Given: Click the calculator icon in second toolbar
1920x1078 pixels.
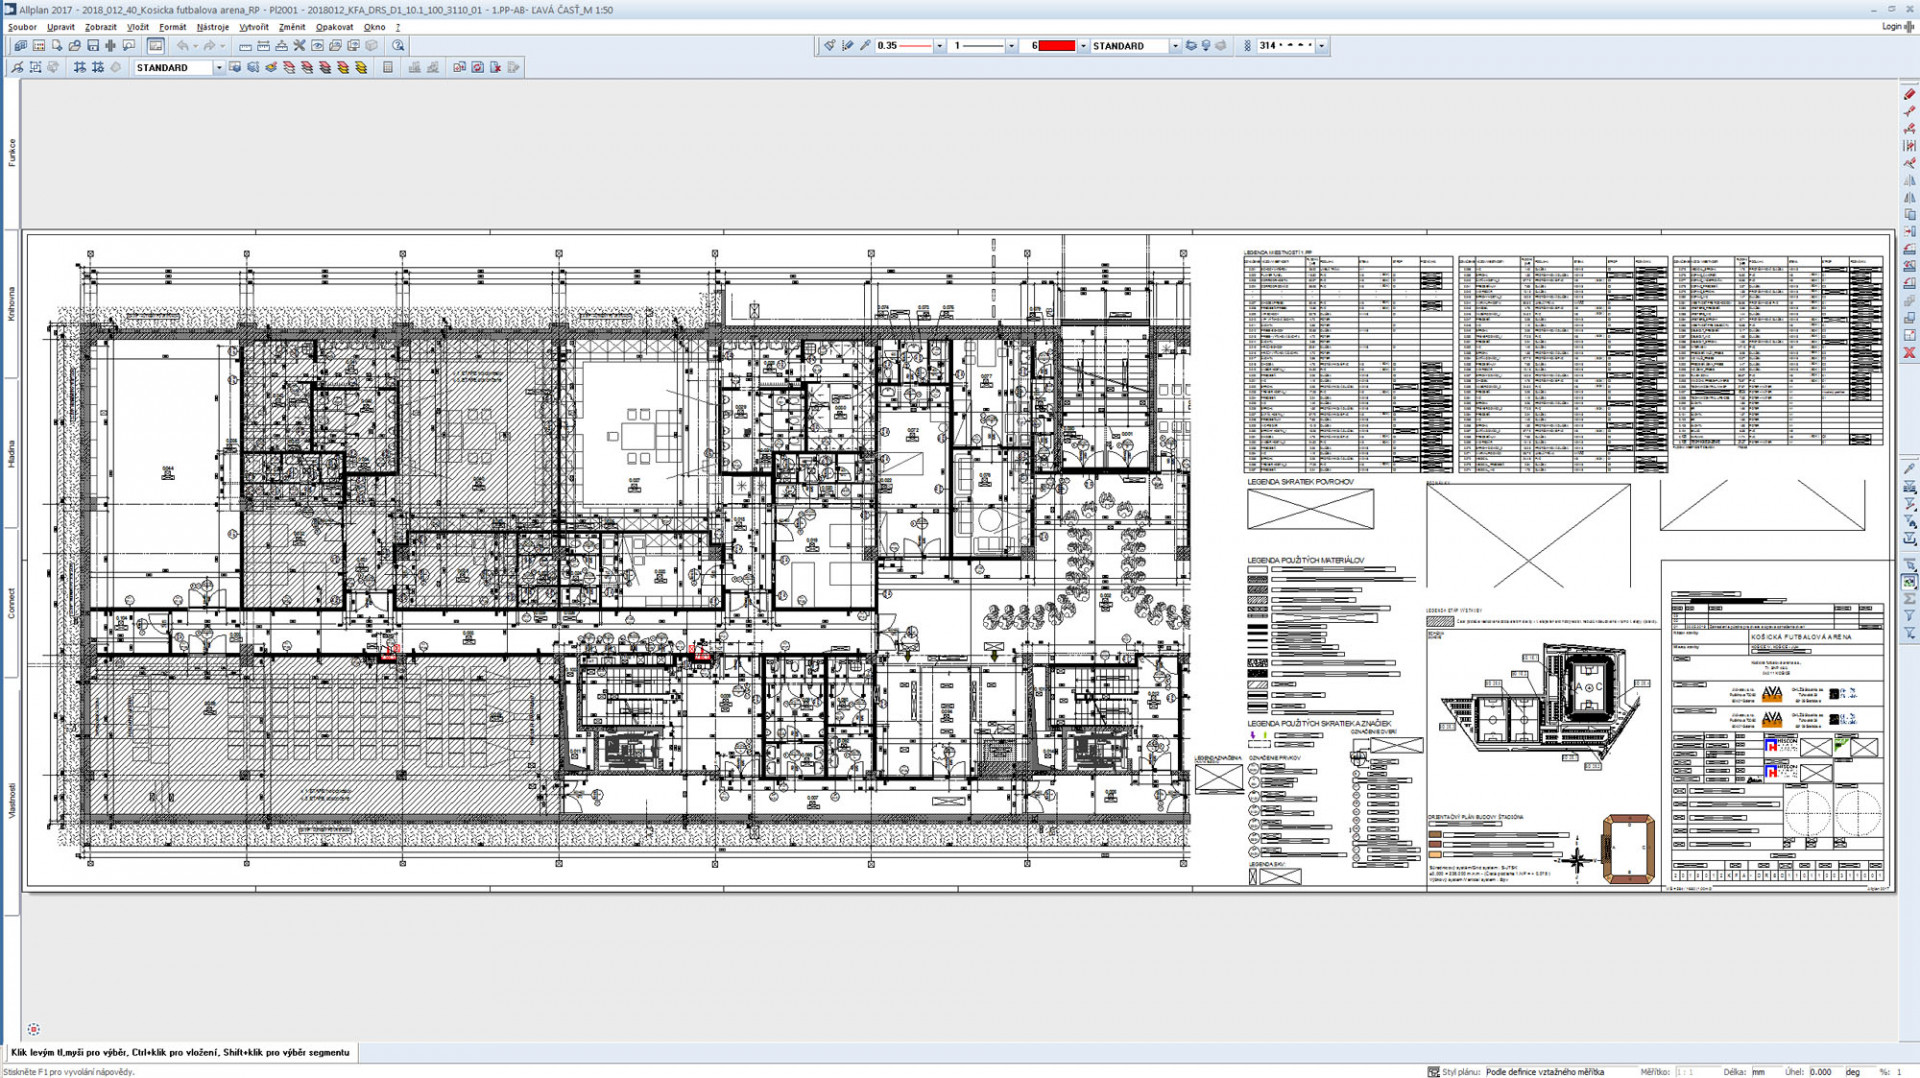Looking at the screenshot, I should [x=388, y=68].
